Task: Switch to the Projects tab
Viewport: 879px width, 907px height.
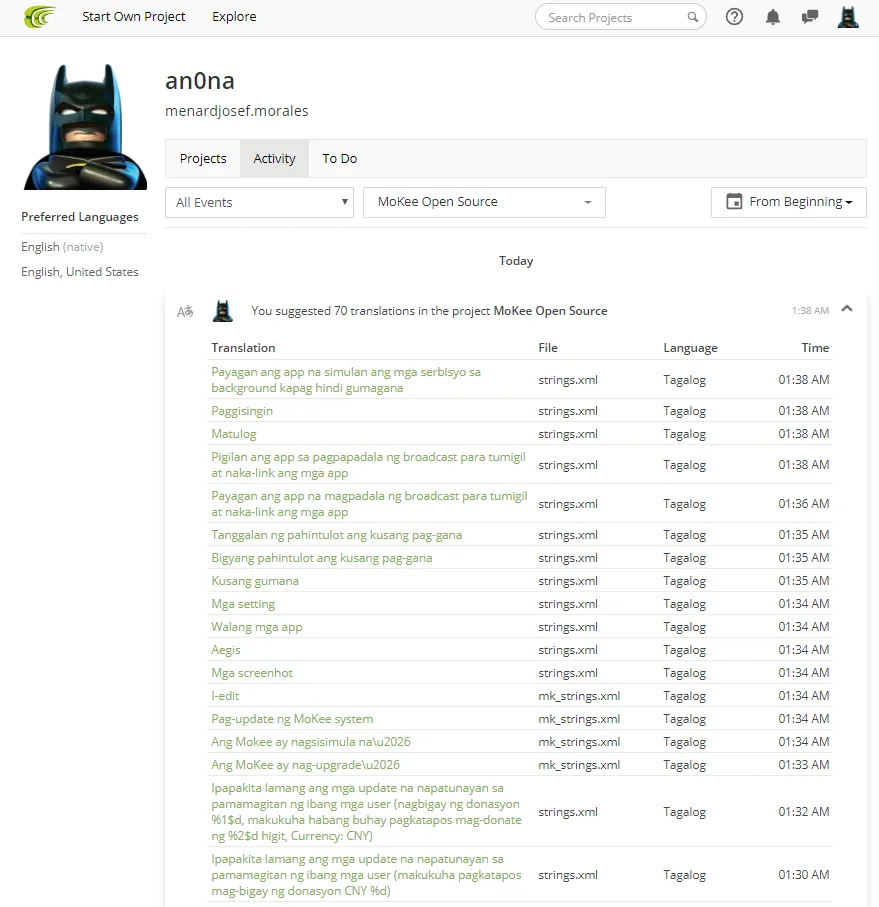Action: tap(203, 158)
